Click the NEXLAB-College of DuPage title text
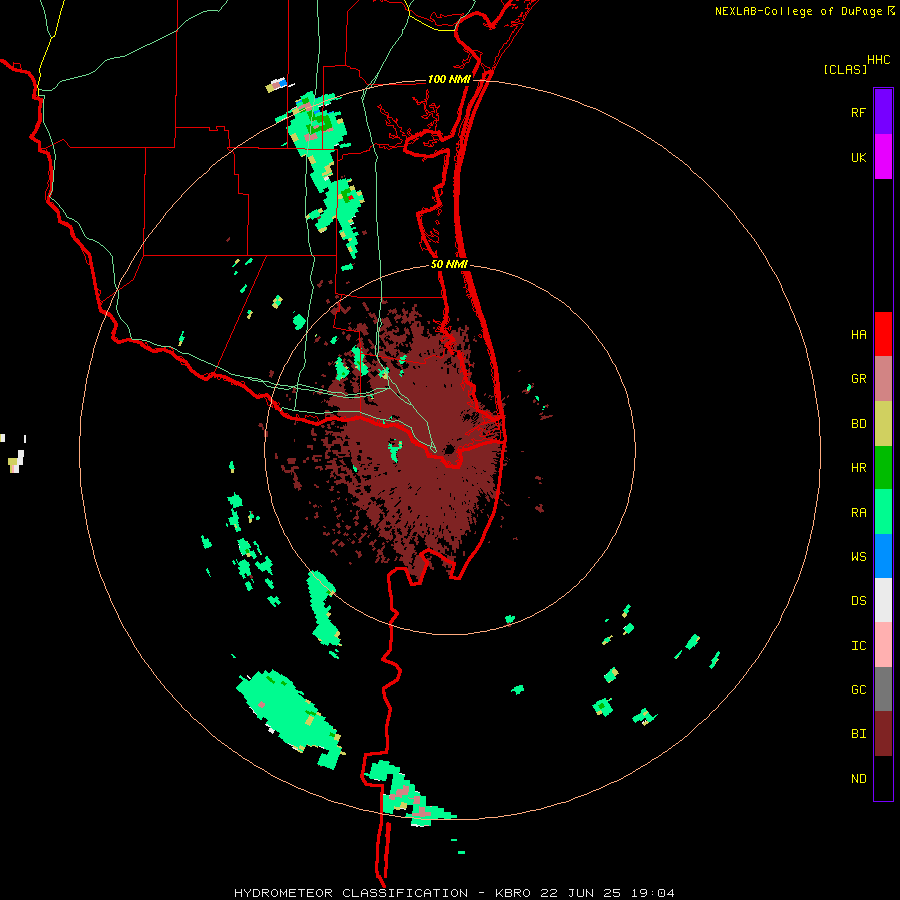The height and width of the screenshot is (900, 900). click(x=798, y=11)
